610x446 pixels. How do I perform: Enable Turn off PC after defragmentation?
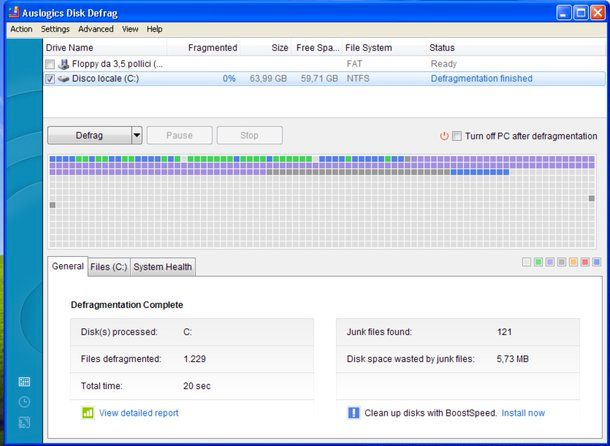pos(457,136)
